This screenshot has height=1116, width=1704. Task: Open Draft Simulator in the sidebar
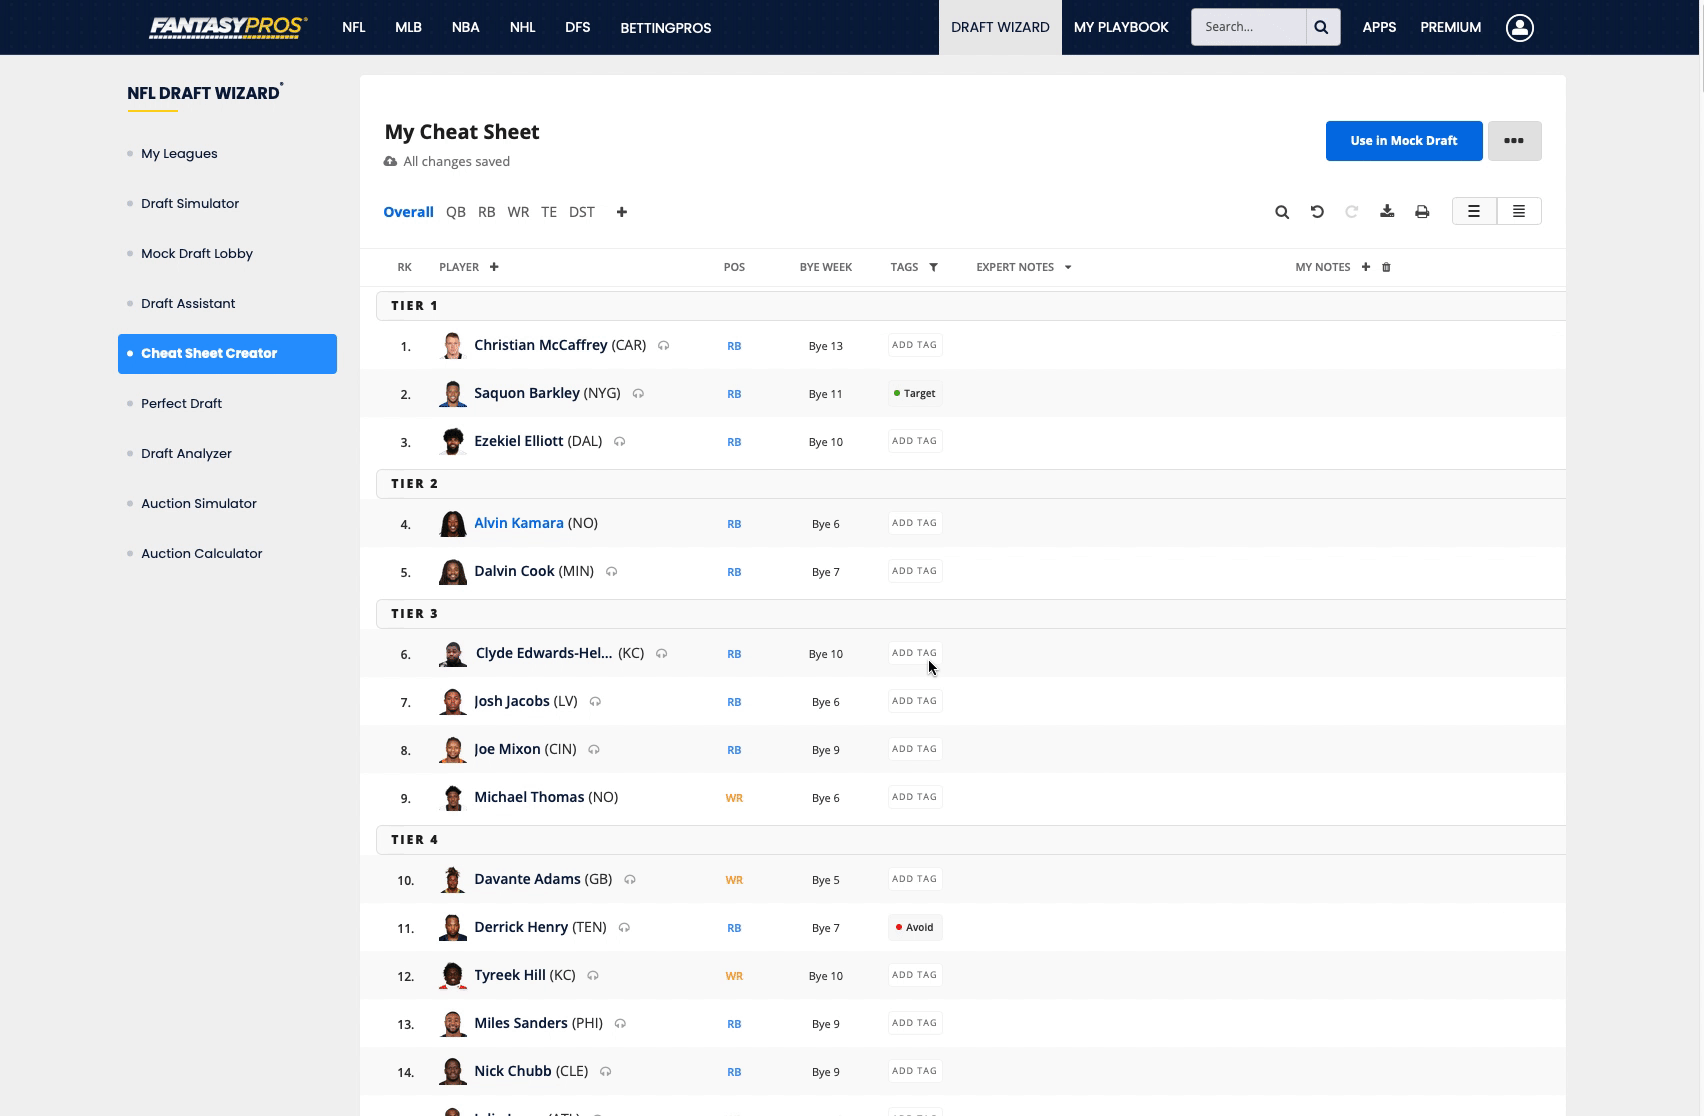coord(190,204)
